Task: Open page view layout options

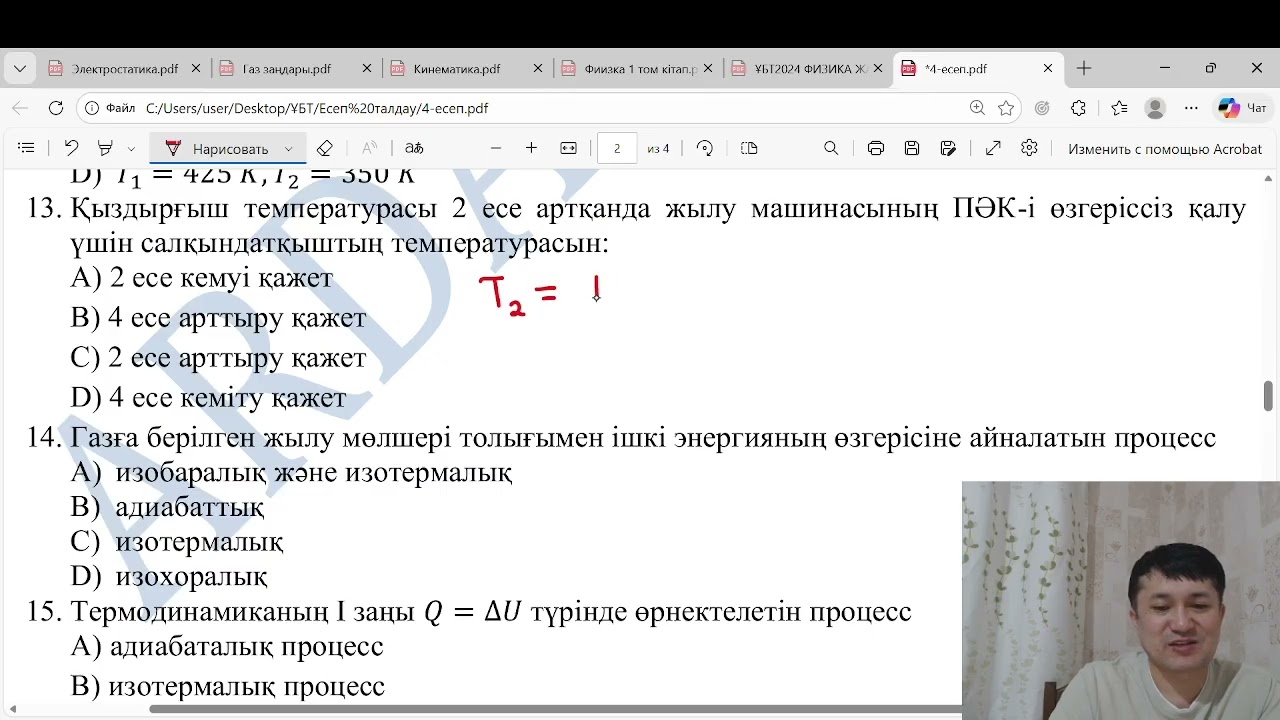Action: [749, 148]
